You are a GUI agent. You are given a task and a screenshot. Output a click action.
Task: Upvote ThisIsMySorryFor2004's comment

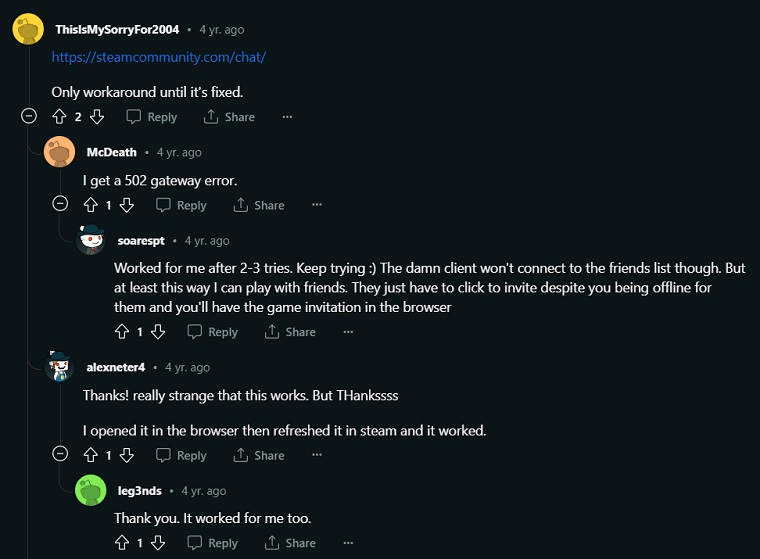(59, 117)
